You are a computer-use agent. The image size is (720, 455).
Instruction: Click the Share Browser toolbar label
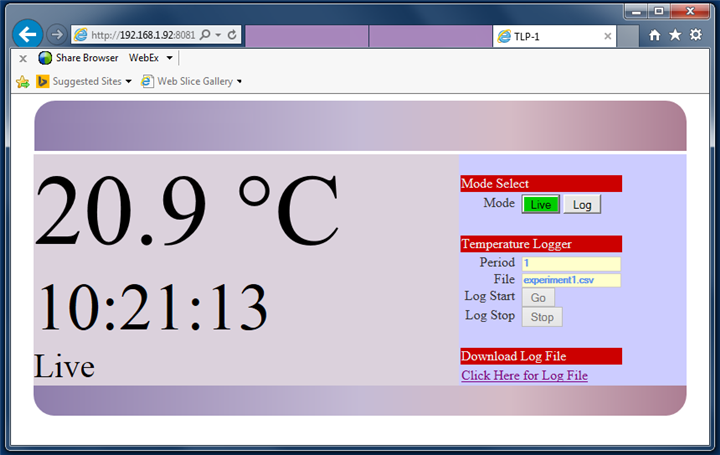pos(87,58)
